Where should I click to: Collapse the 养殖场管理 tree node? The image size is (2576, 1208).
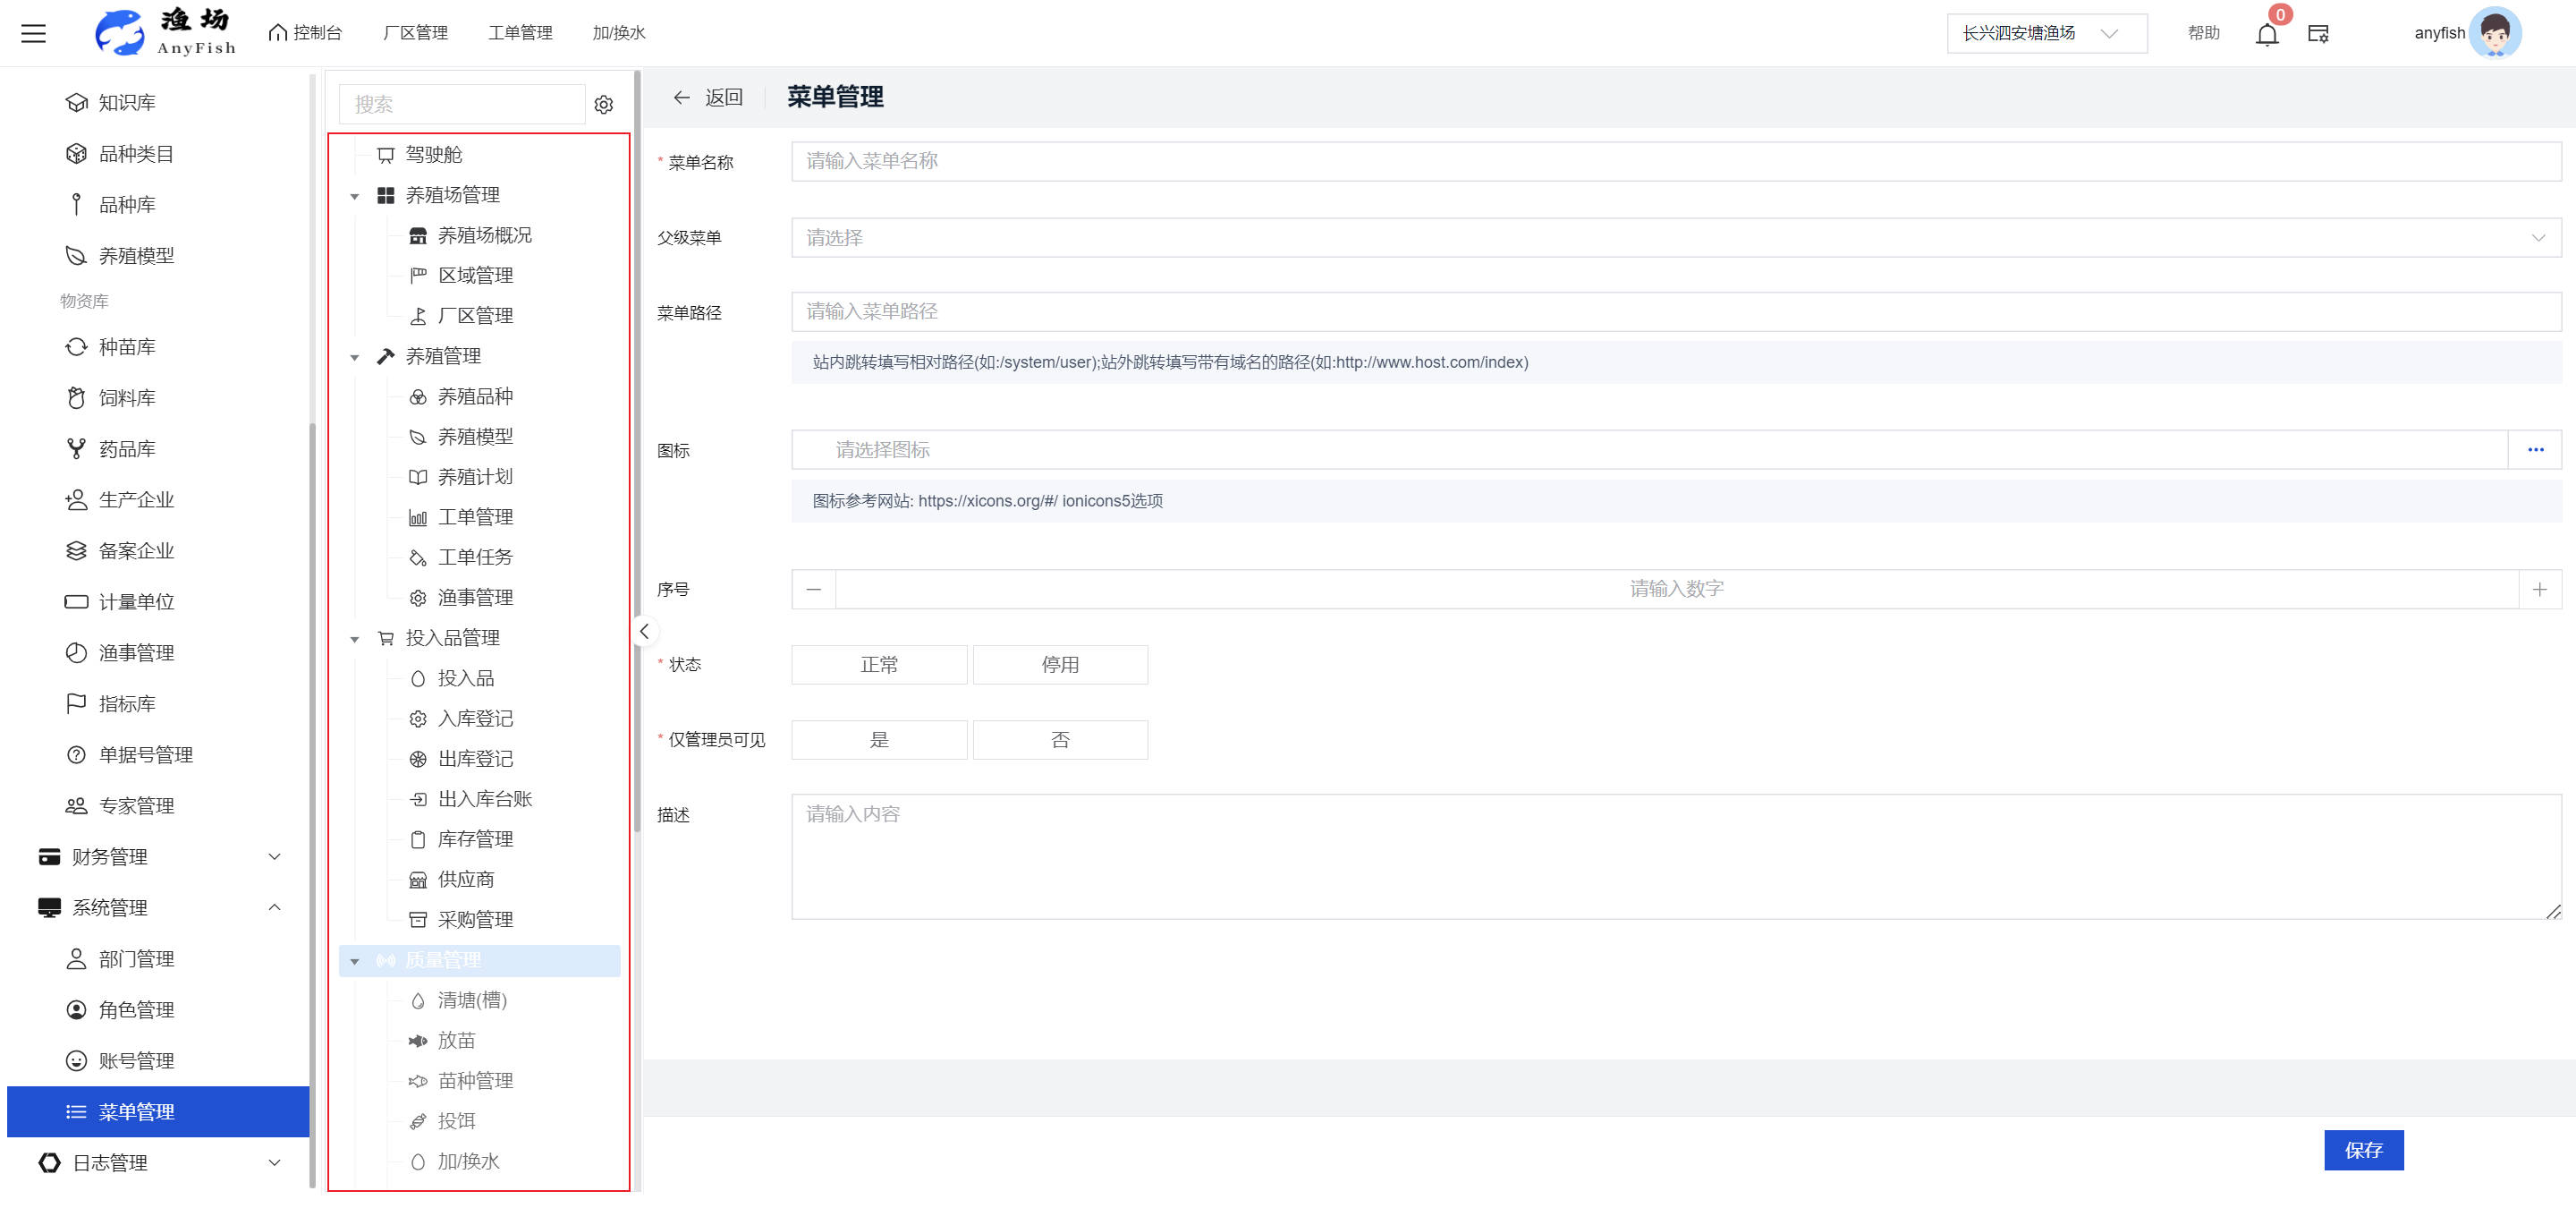click(355, 196)
